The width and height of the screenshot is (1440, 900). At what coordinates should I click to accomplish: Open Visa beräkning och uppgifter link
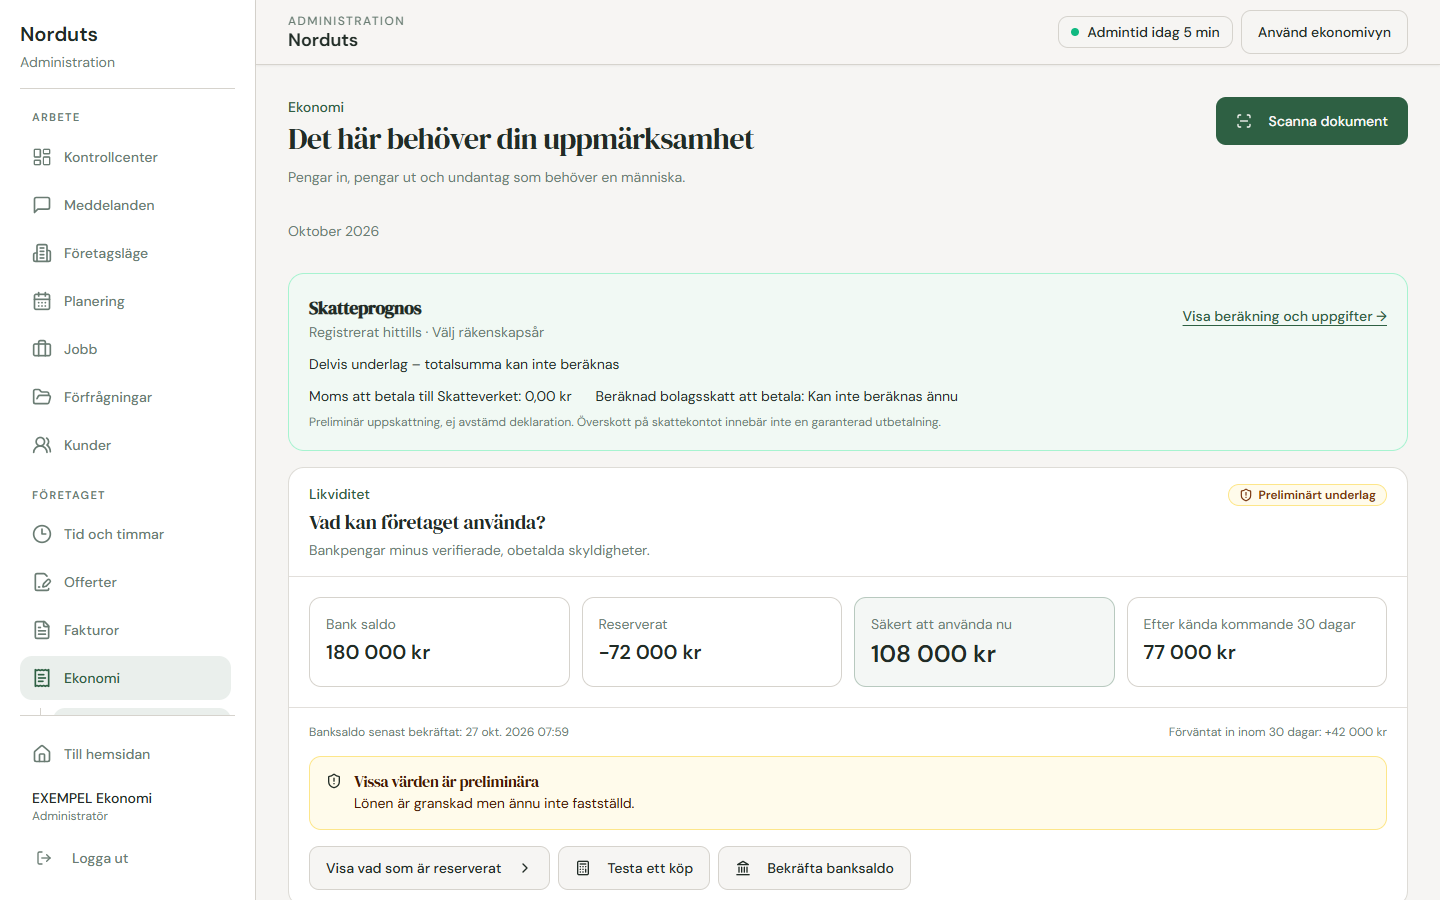[1284, 316]
